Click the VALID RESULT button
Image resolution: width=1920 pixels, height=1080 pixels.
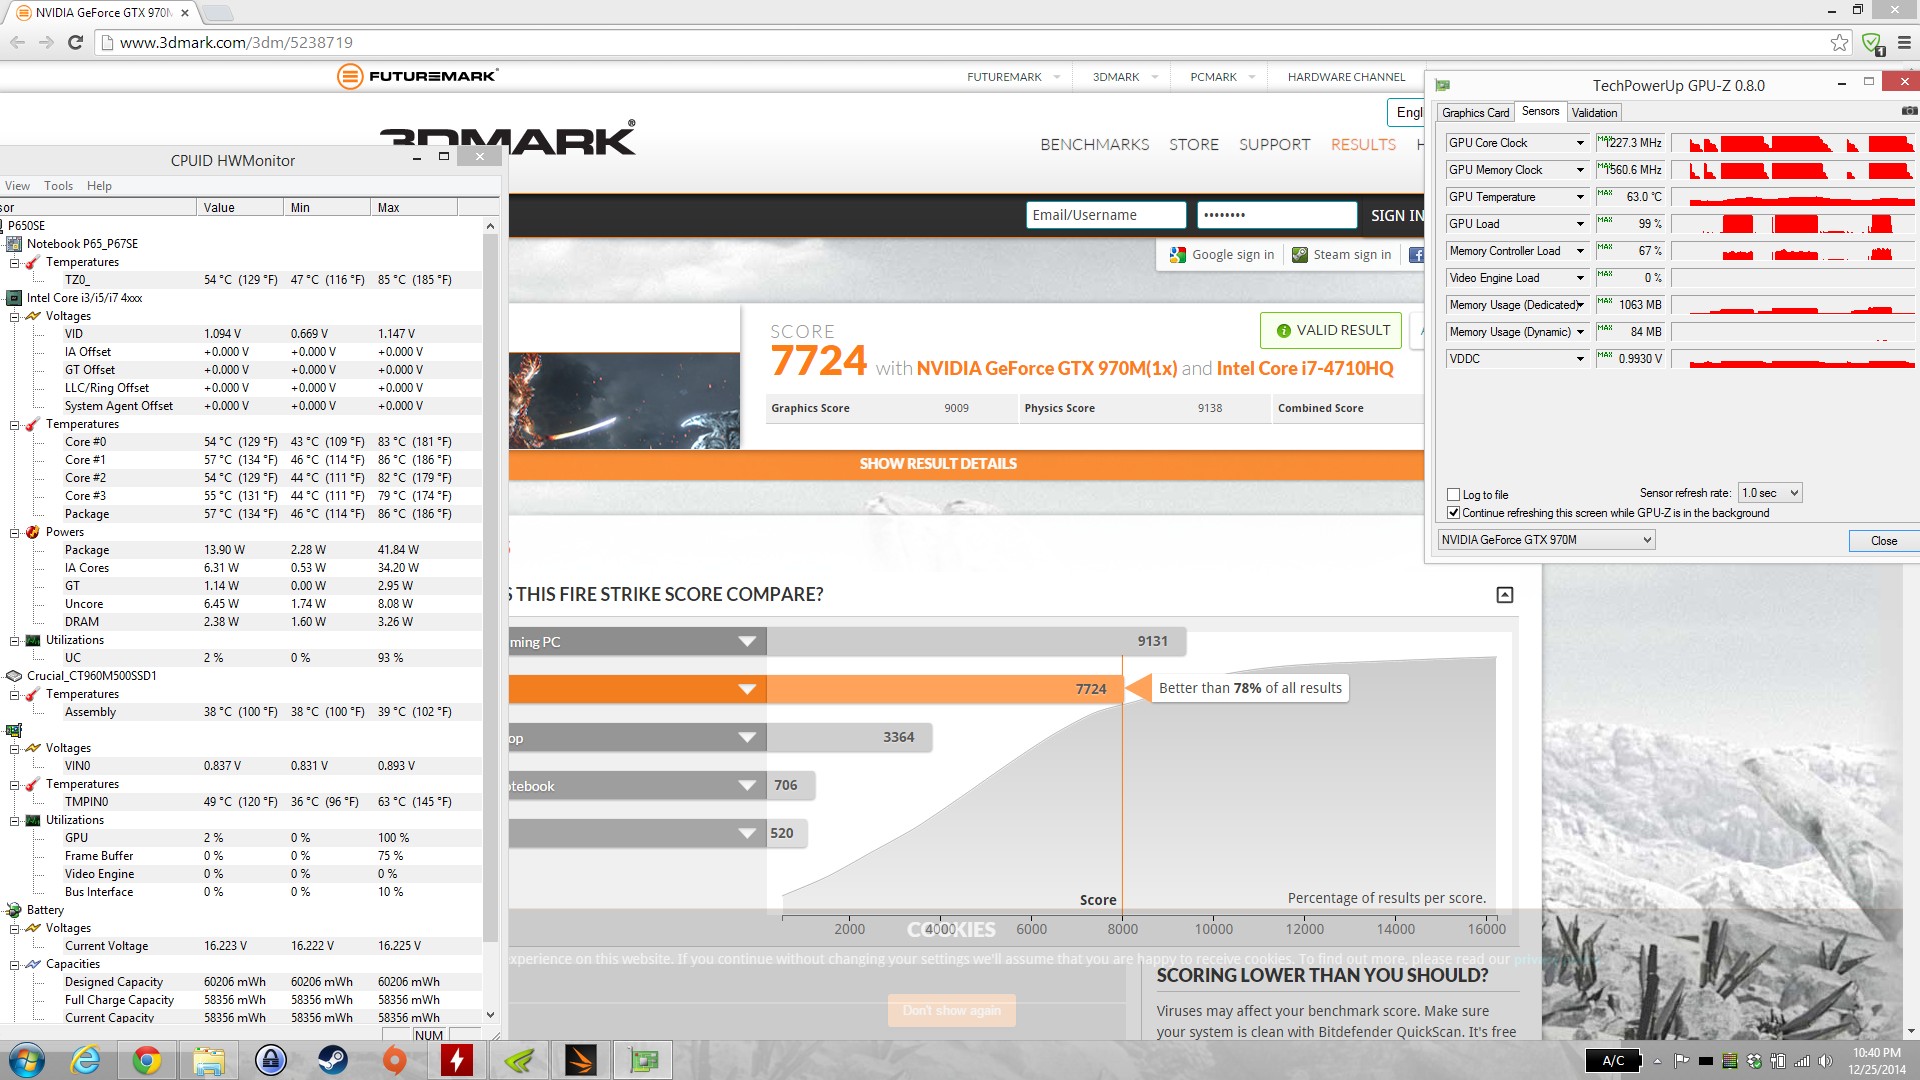(1331, 331)
